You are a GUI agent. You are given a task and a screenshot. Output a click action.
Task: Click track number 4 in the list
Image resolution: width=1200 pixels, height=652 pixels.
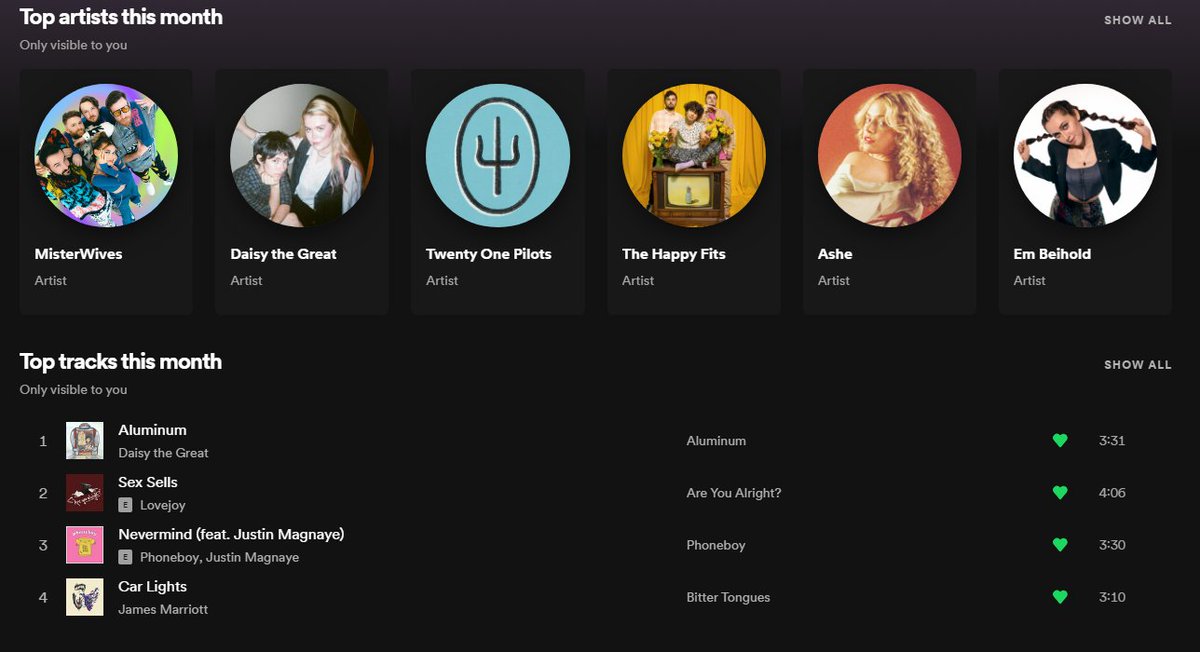(x=43, y=597)
